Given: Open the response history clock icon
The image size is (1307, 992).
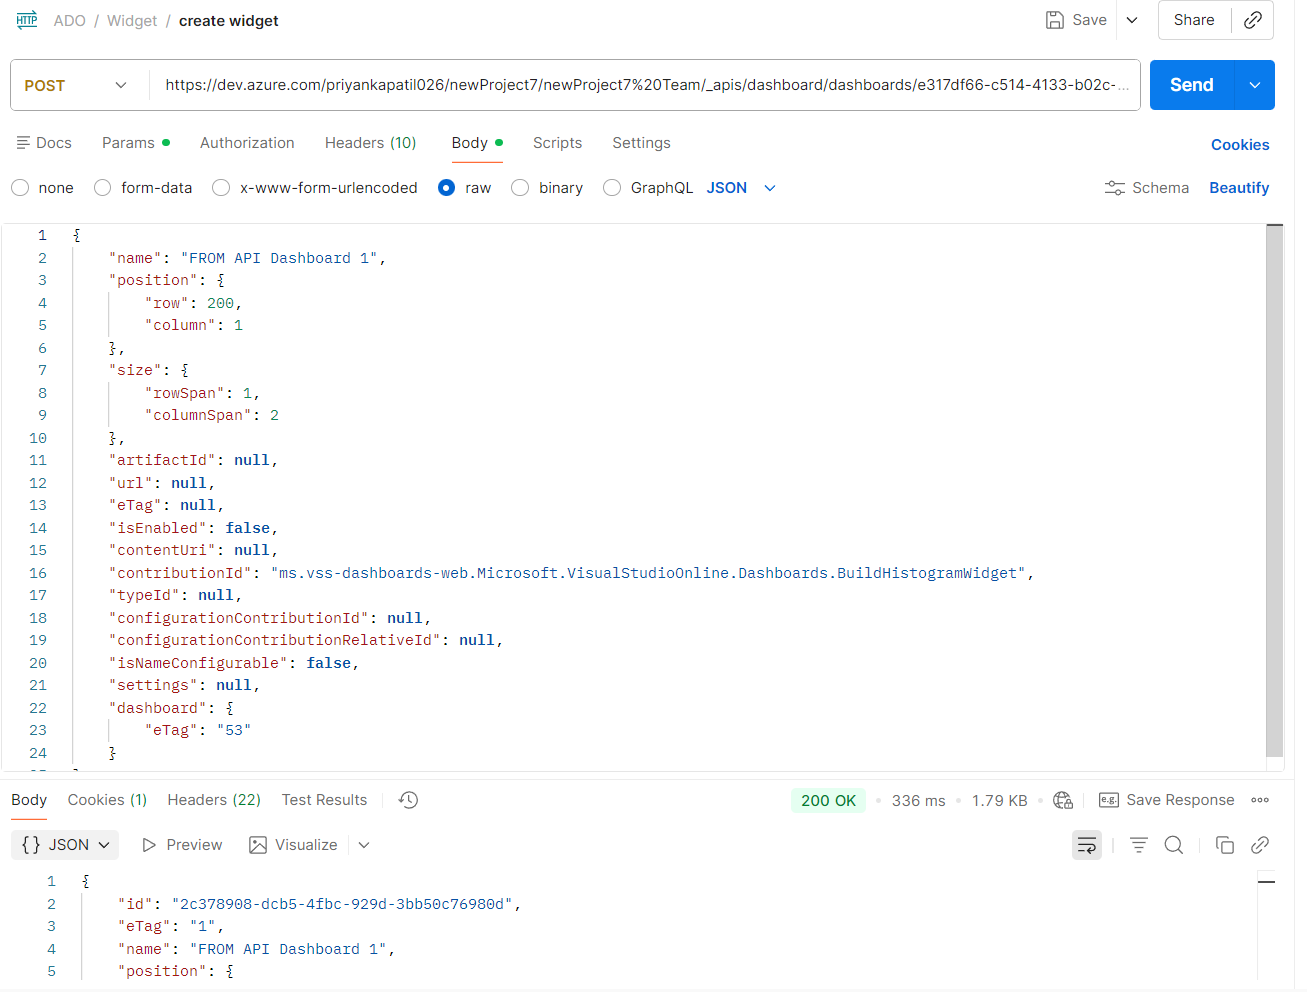Looking at the screenshot, I should coord(408,800).
